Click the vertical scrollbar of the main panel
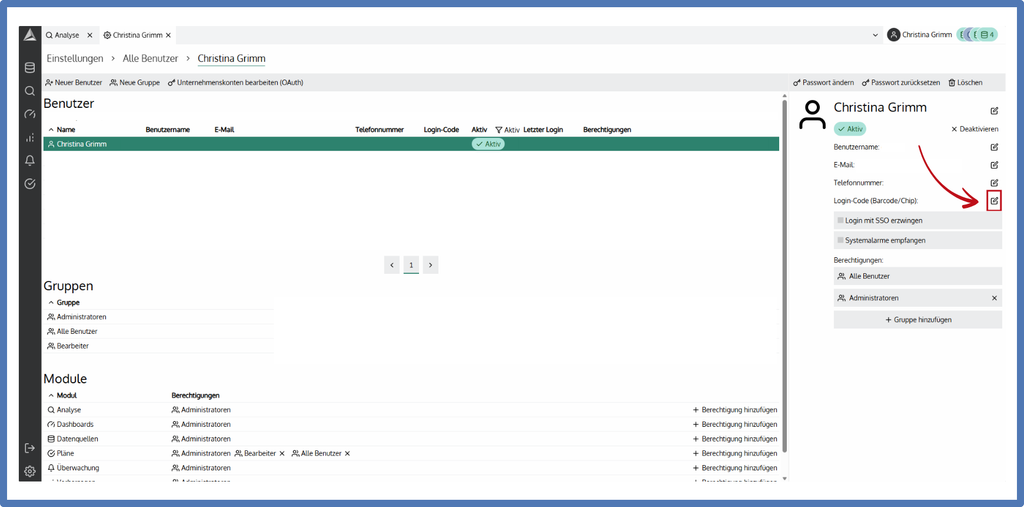This screenshot has height=507, width=1024. (784, 274)
